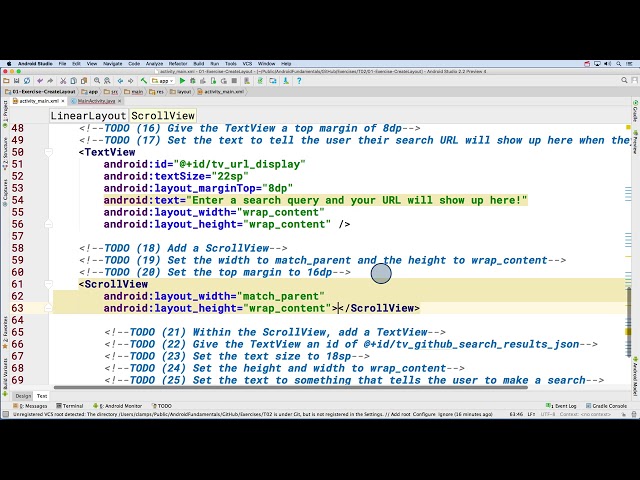640x480 pixels.
Task: Click the Cut scissors icon
Action: [63, 81]
